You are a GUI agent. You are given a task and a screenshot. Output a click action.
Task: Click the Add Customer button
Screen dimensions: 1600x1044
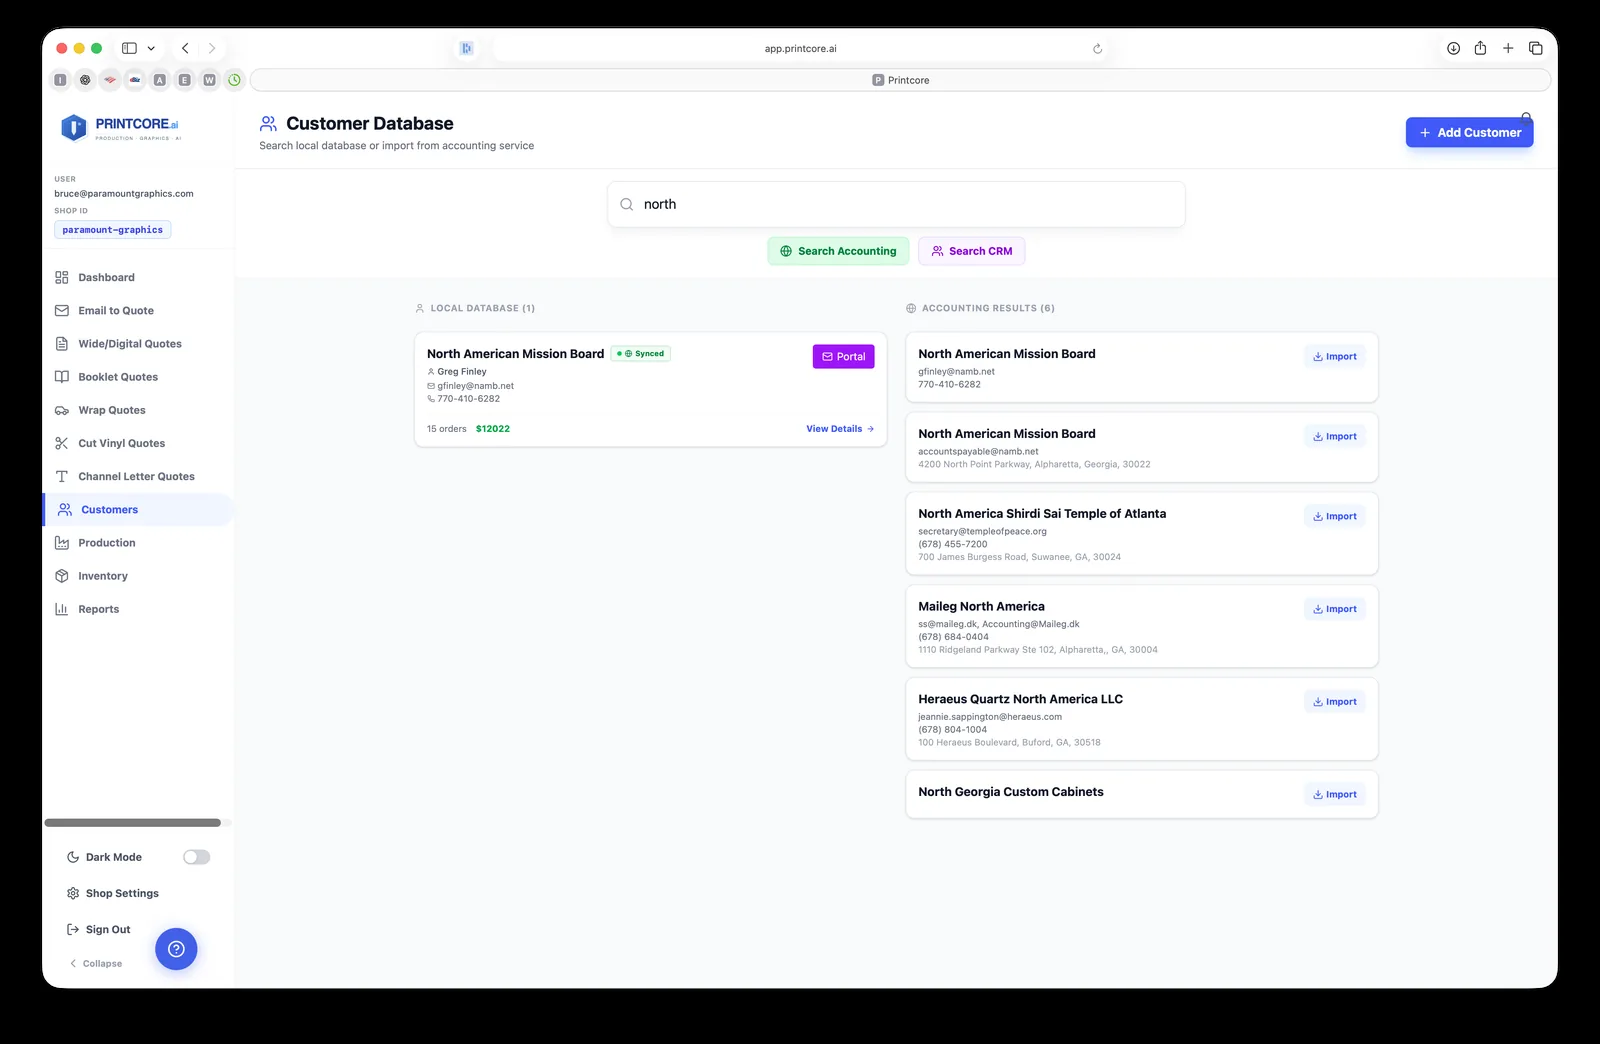[x=1469, y=132]
